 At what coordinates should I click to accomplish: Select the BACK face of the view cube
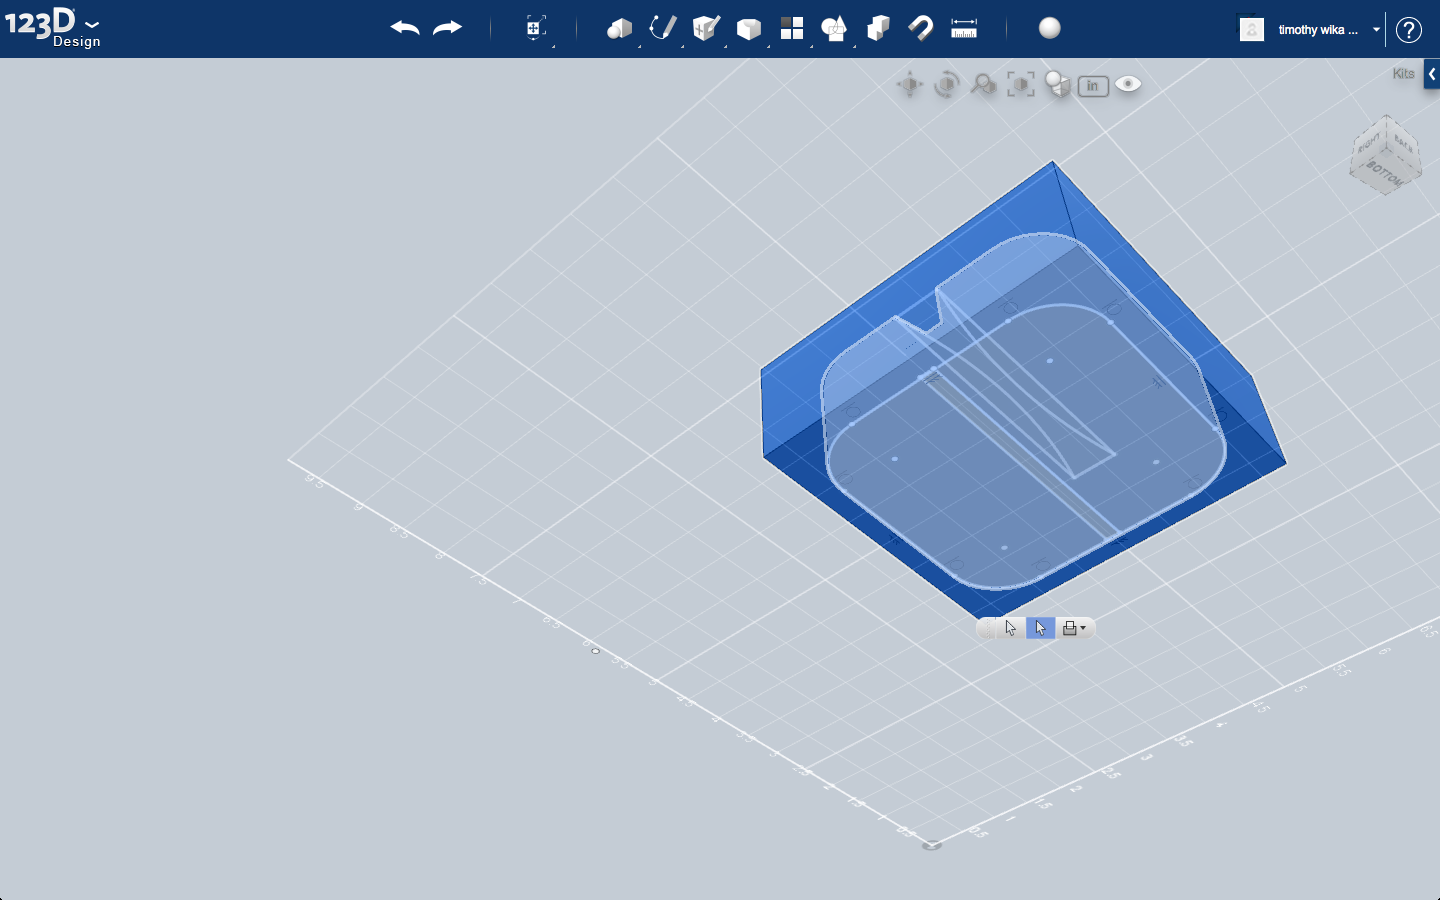point(1404,142)
